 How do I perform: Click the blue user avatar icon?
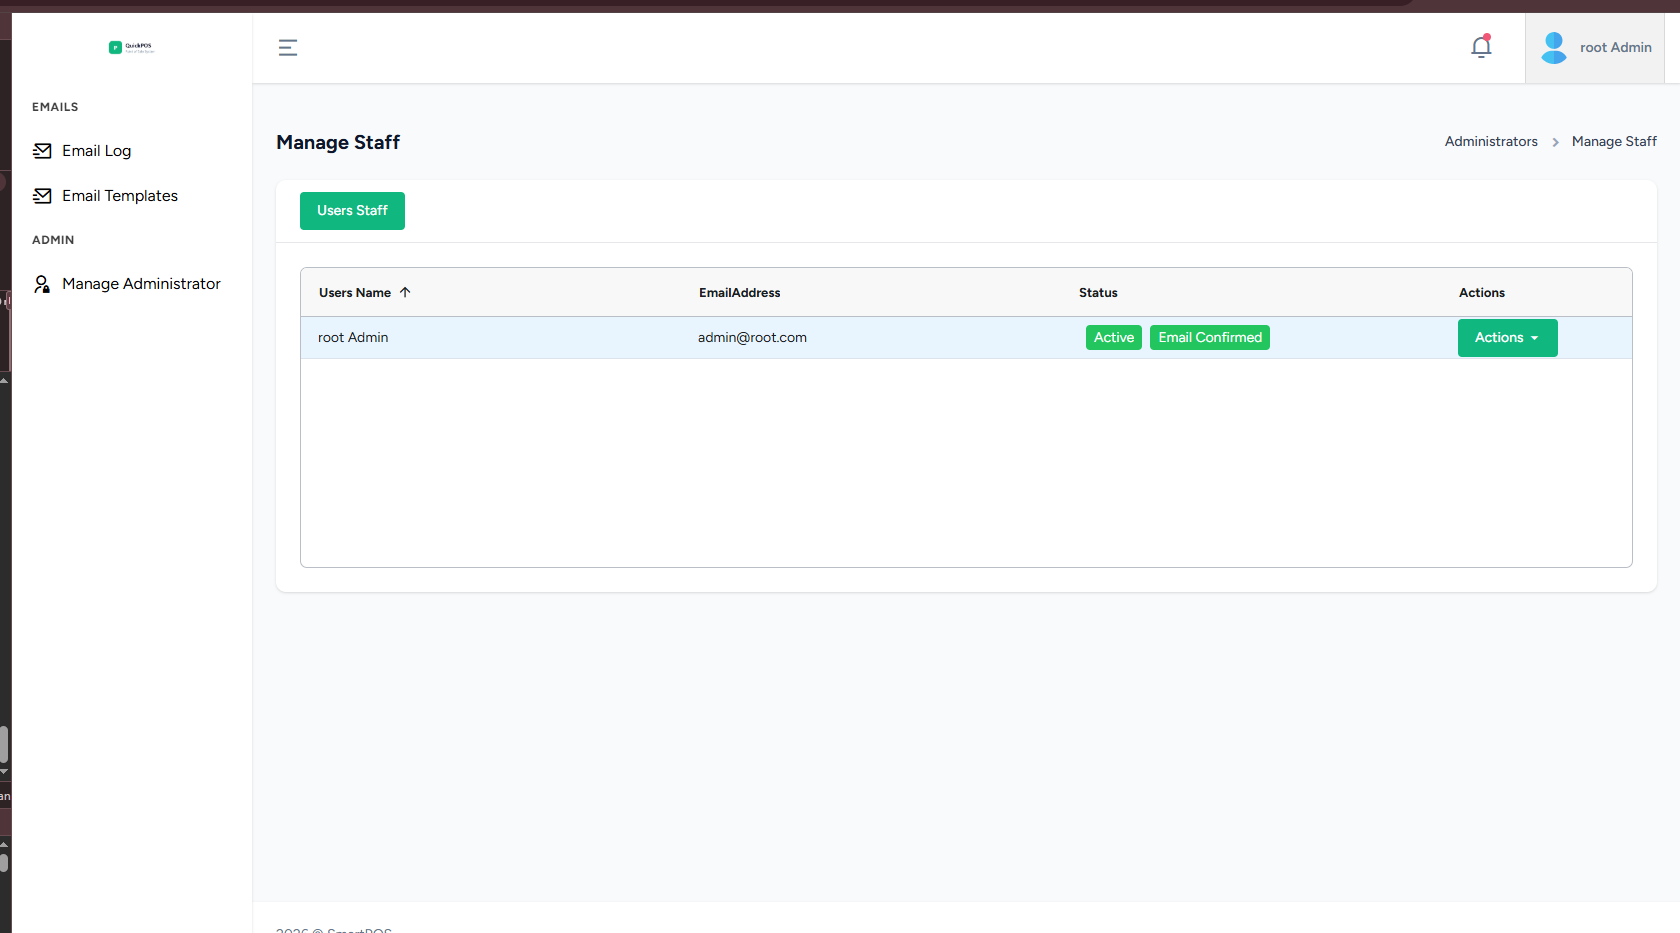click(x=1554, y=48)
